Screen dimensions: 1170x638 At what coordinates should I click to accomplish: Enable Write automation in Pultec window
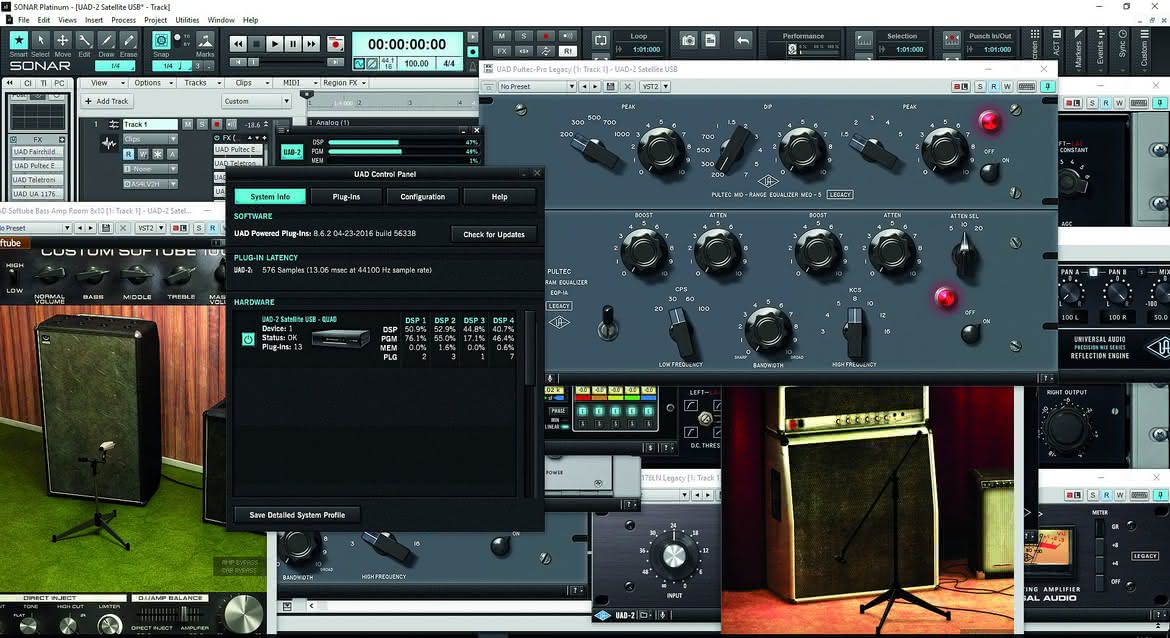[1007, 87]
